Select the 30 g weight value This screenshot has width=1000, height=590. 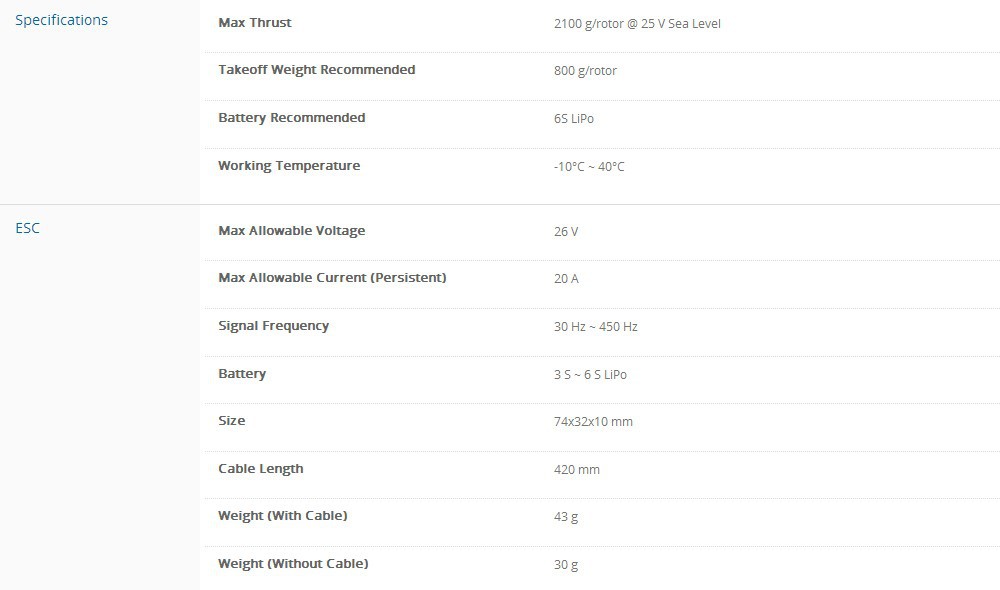(566, 565)
